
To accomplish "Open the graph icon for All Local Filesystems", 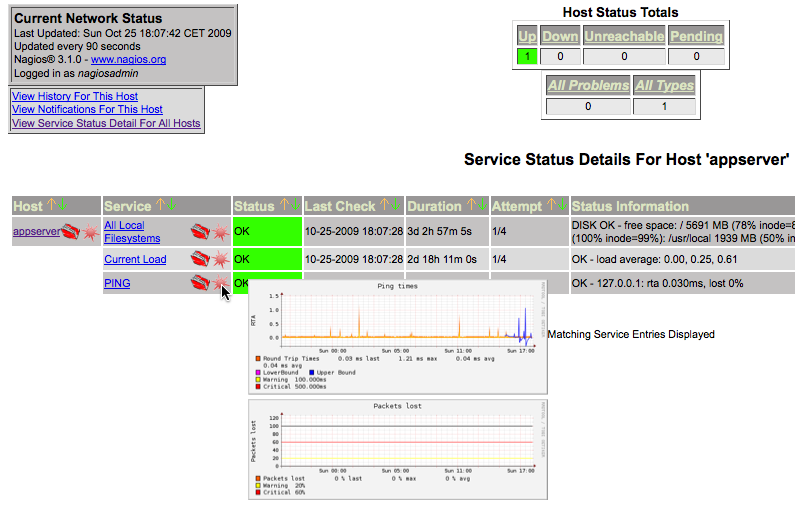I will pyautogui.click(x=219, y=233).
